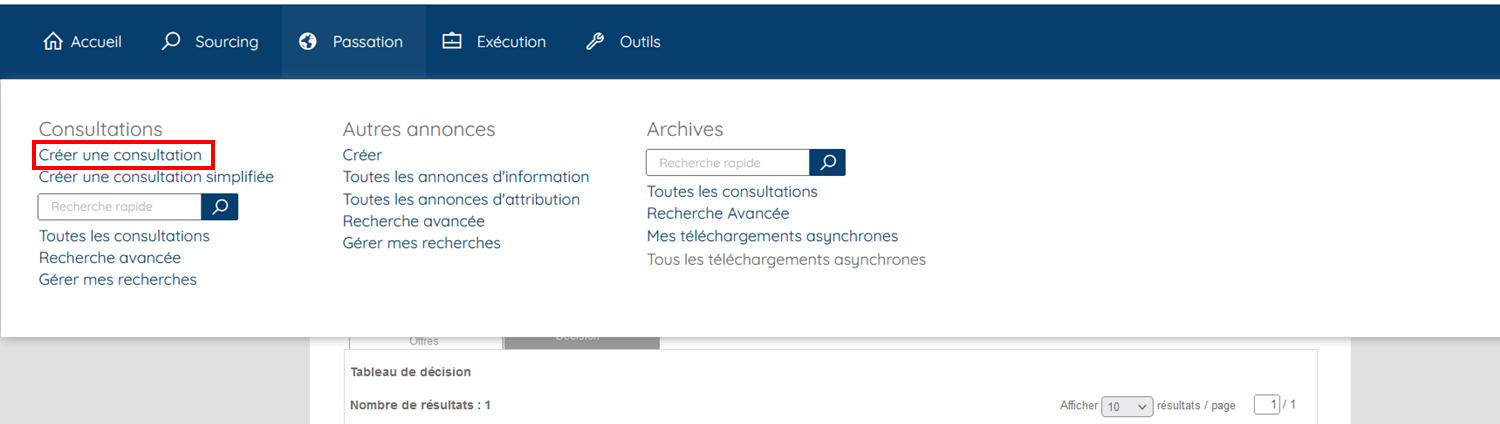Open Recherche Avancée under Archives
Screen dimensions: 1500x424
[x=718, y=214]
